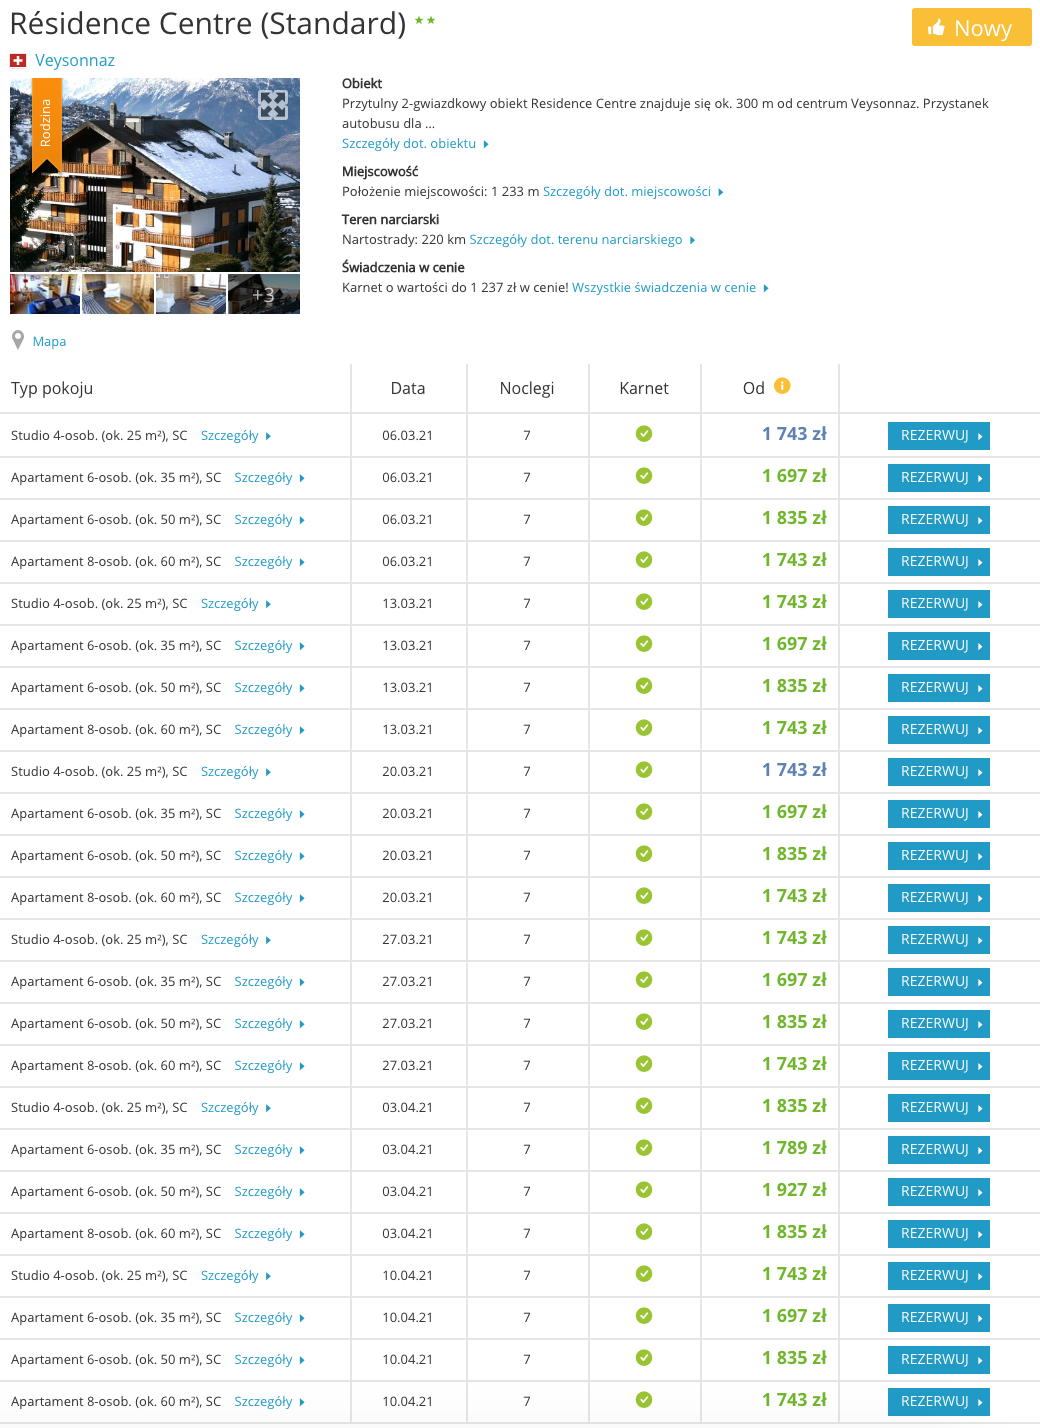Screen dimensions: 1040x1428
Task: Click Karnet checkmark for Studio 06.03.21
Action: coord(644,434)
